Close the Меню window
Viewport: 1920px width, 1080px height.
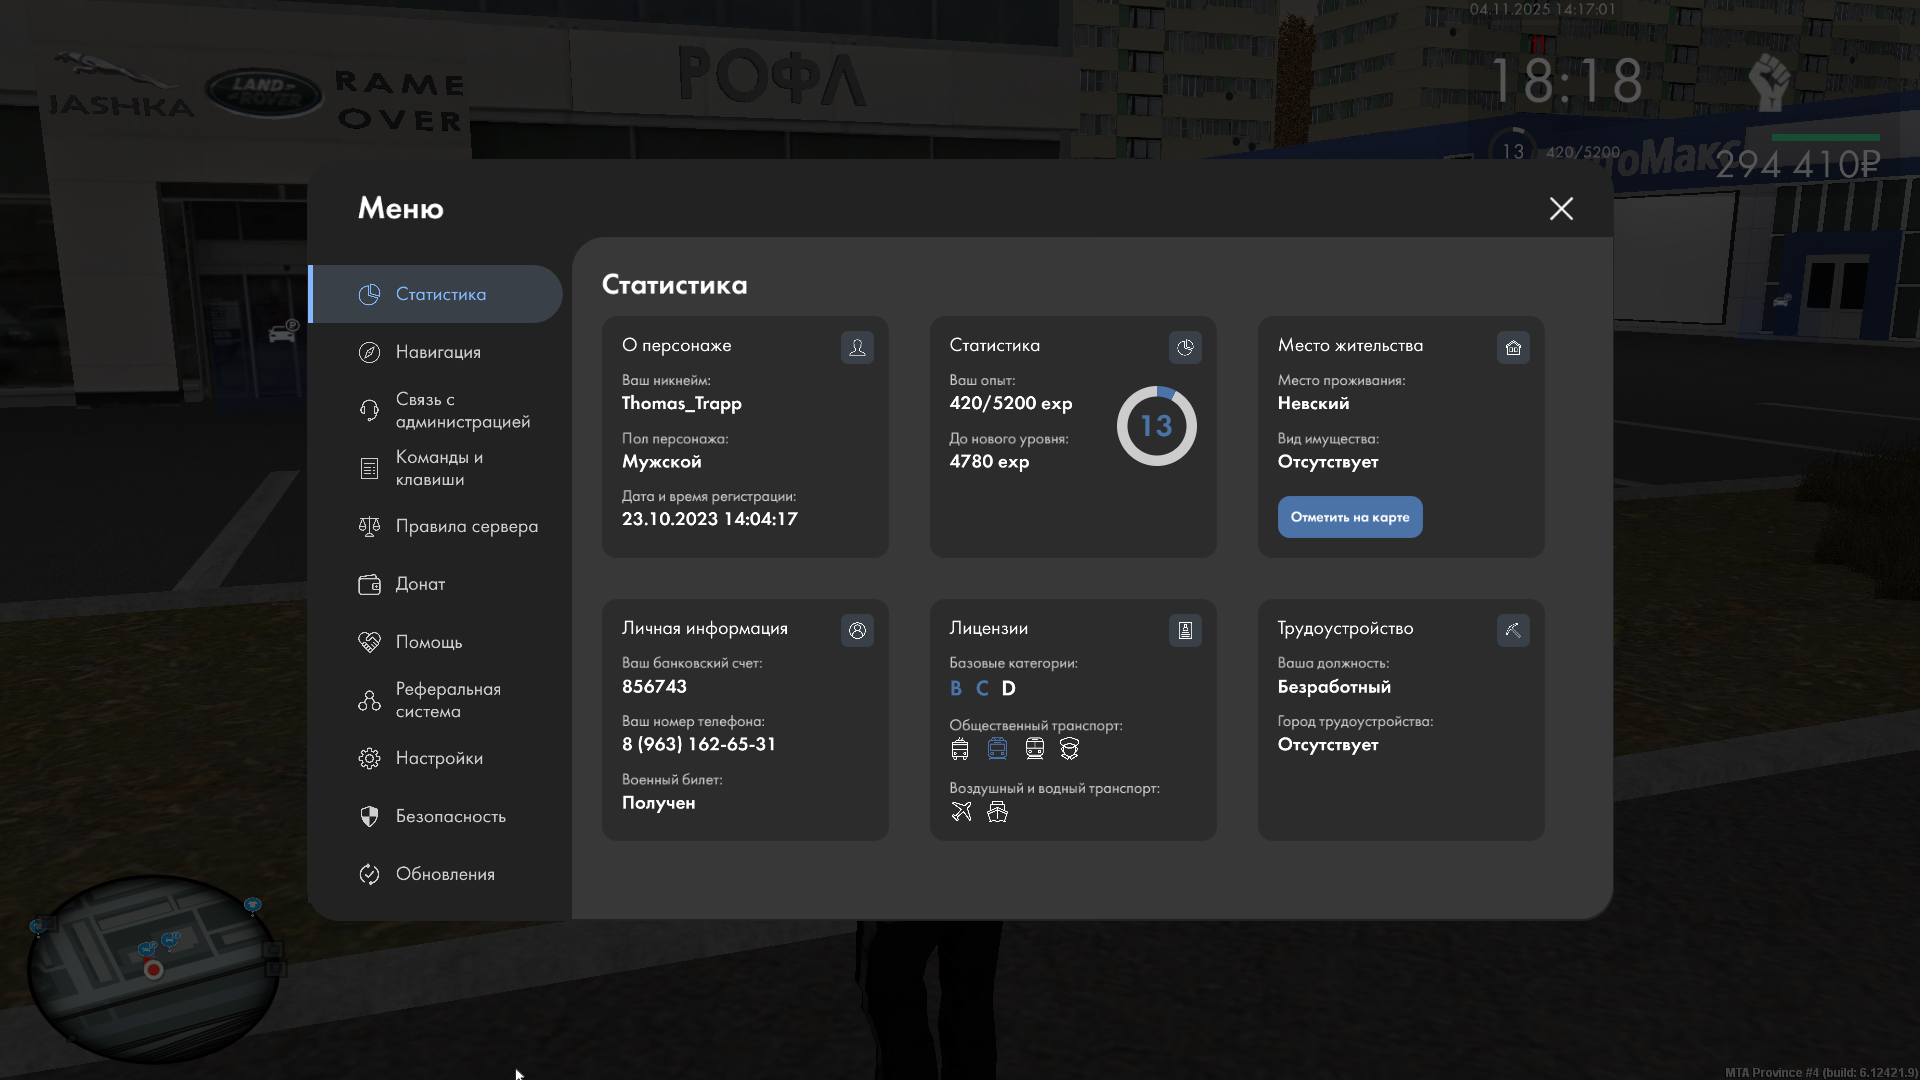pyautogui.click(x=1561, y=208)
